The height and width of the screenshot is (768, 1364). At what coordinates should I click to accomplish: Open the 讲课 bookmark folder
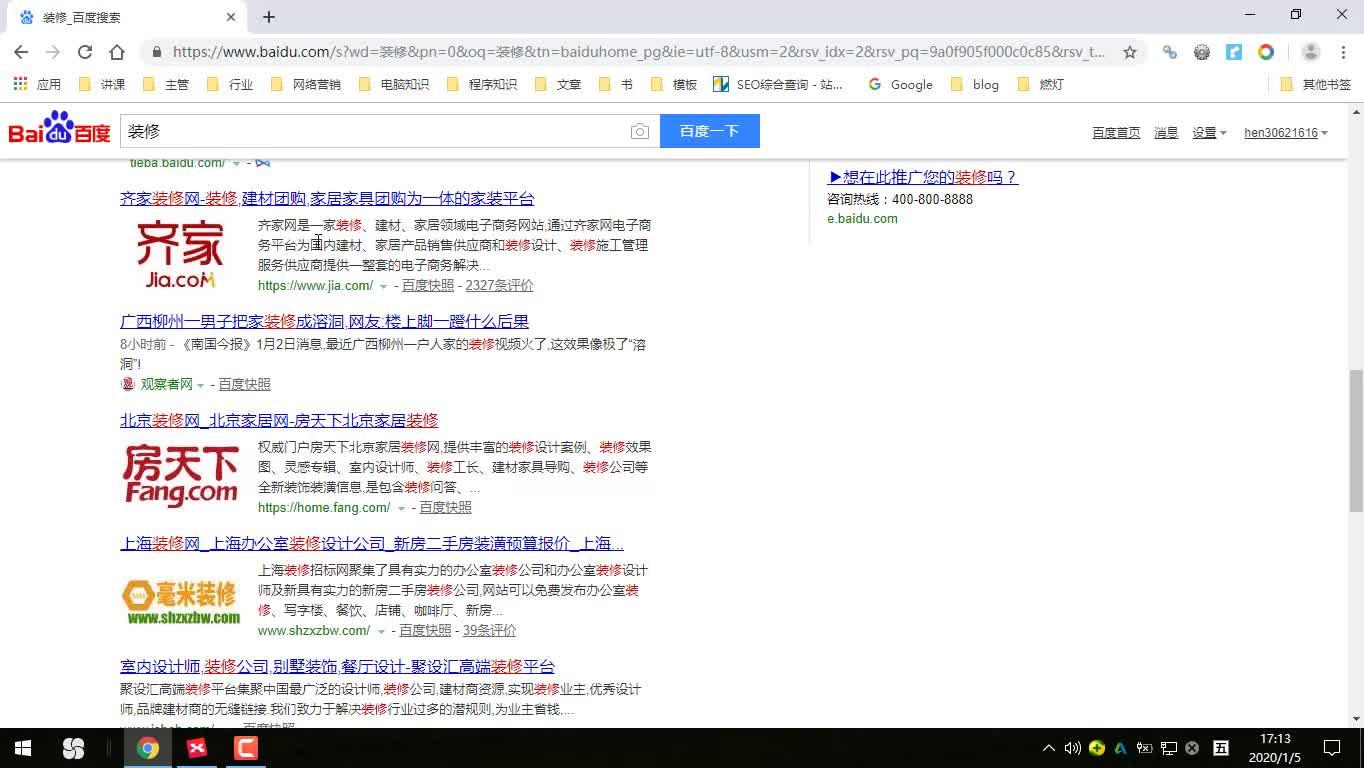click(101, 84)
